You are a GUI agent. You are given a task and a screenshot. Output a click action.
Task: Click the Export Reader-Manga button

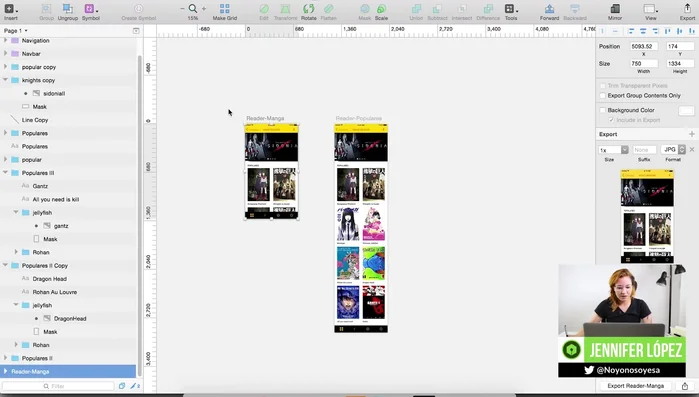[x=636, y=386]
